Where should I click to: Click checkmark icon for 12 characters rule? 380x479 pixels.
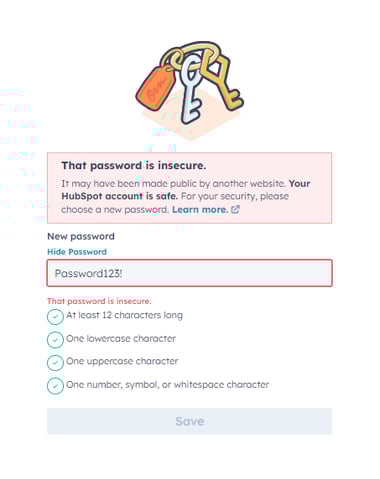click(x=55, y=317)
